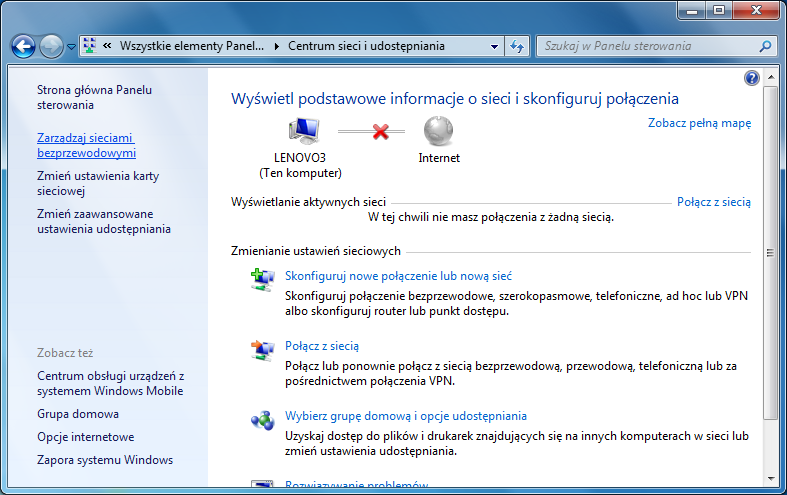Expand the chevron before Wszystkie elementy Panelu
The height and width of the screenshot is (495, 787).
click(x=105, y=46)
